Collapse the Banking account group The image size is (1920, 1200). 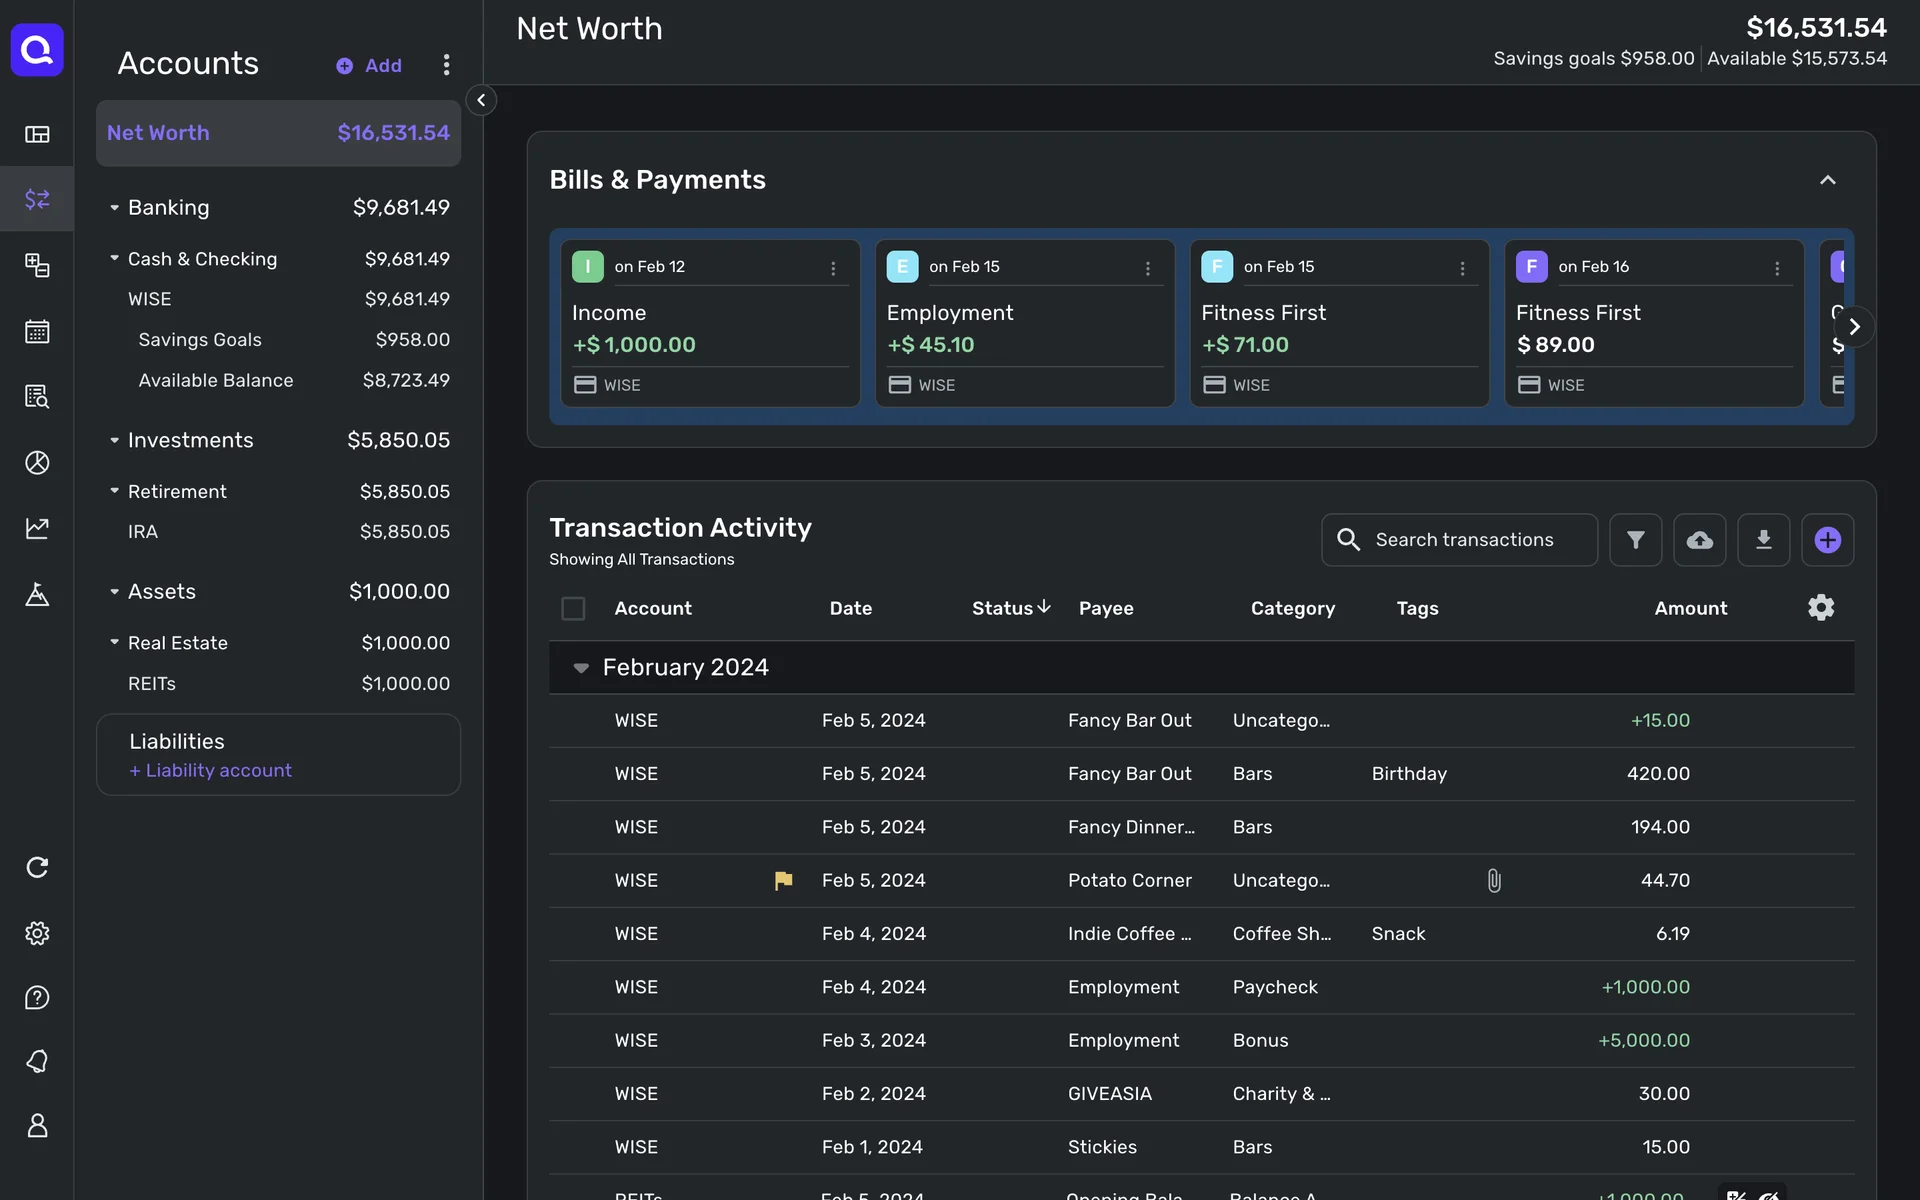(x=114, y=208)
